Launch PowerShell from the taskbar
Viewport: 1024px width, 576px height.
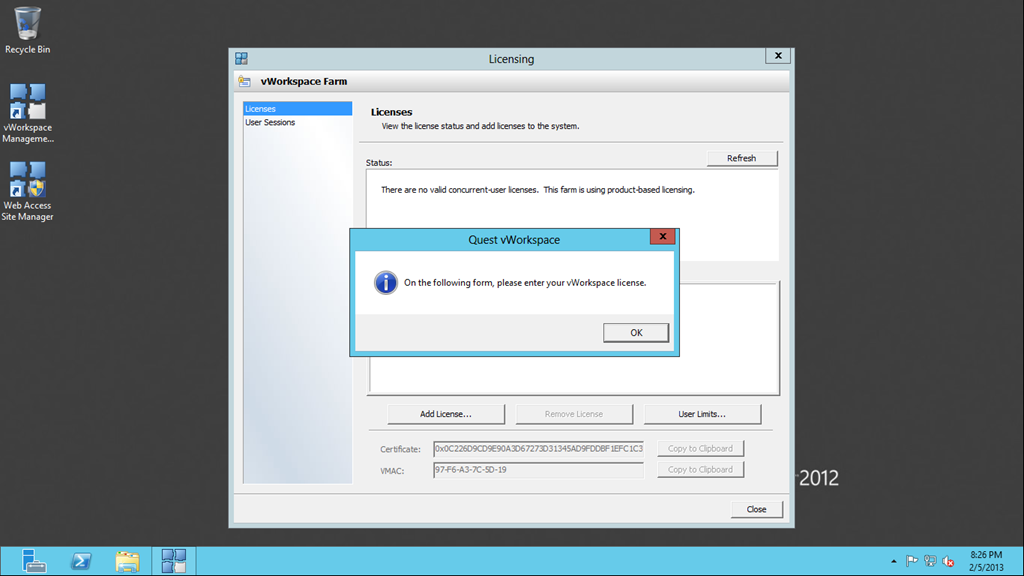click(x=80, y=561)
